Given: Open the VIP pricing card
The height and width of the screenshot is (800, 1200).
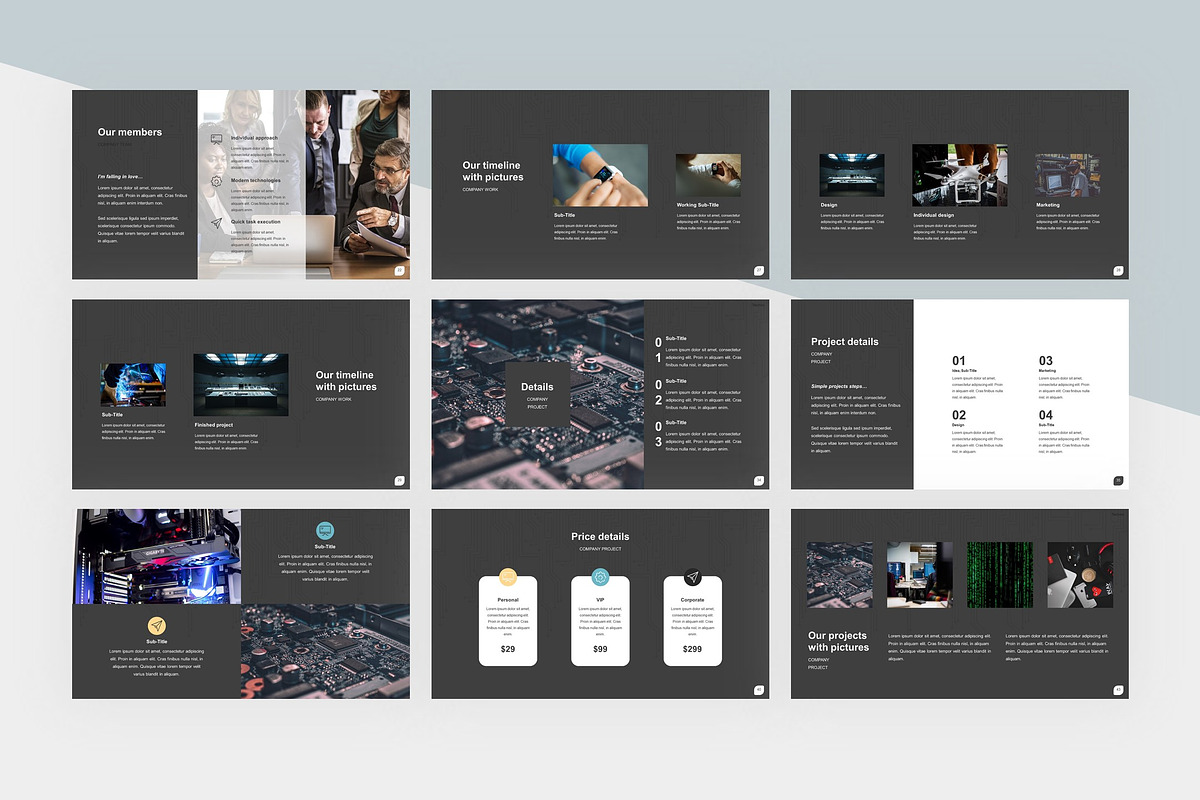Looking at the screenshot, I should click(x=600, y=621).
